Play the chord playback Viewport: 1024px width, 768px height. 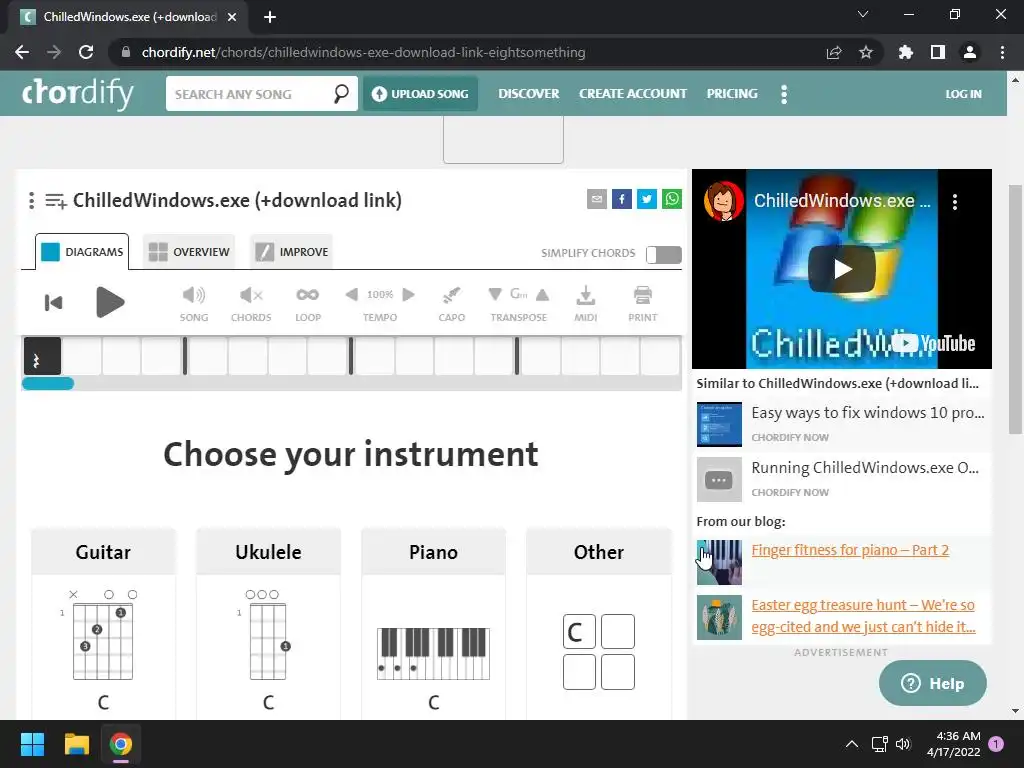tap(110, 302)
